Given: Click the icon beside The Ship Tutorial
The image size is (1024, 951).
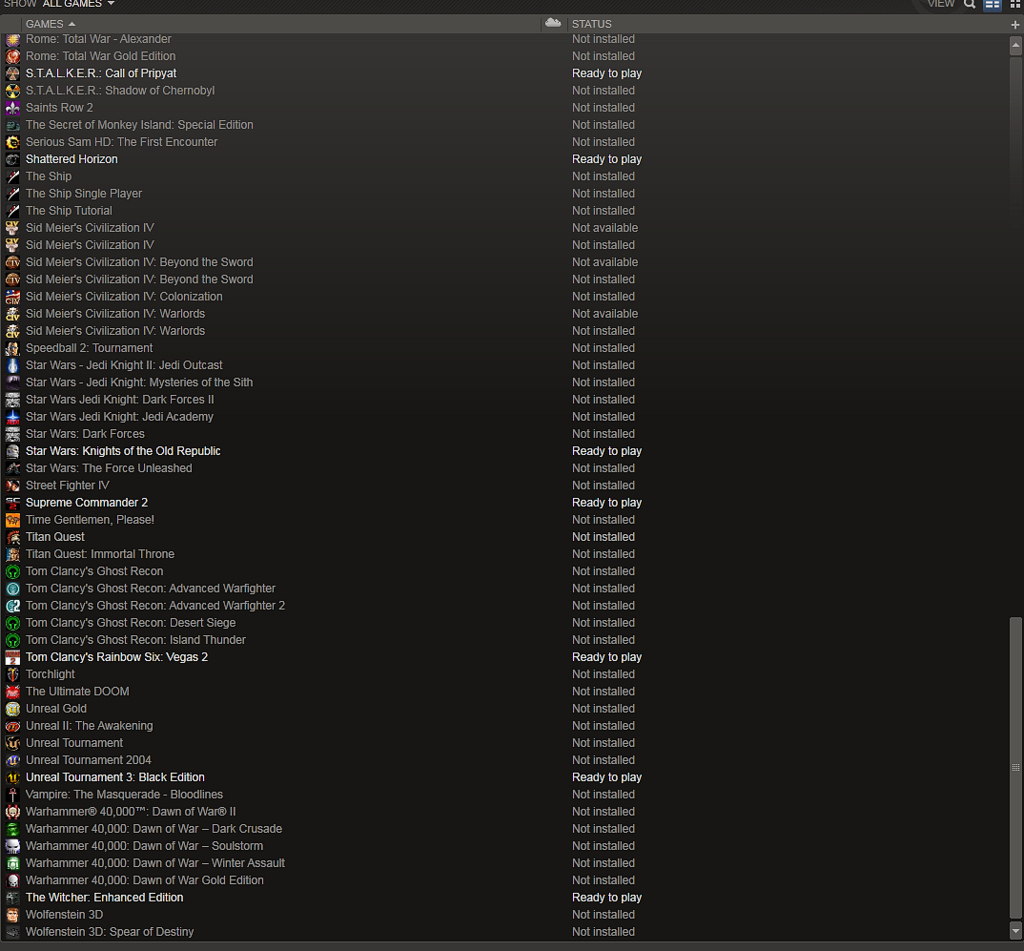Looking at the screenshot, I should [x=12, y=211].
